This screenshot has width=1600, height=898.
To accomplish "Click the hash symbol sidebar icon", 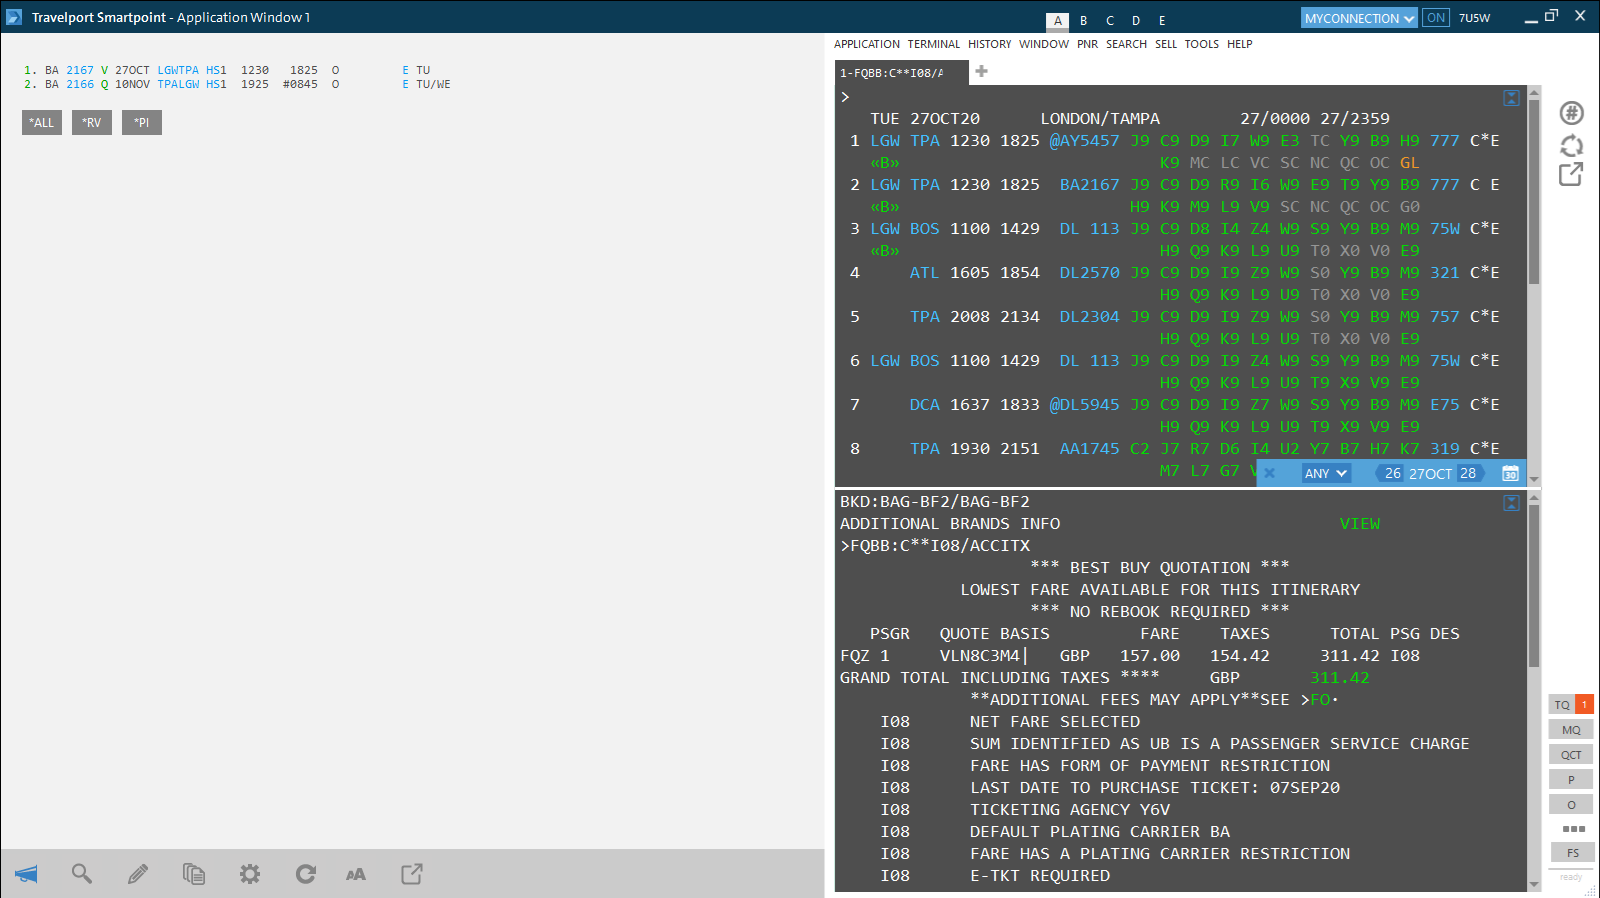I will pos(1572,113).
